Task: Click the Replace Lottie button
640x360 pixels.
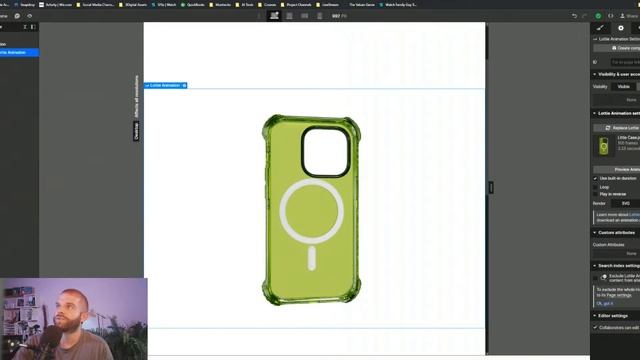Action: coord(617,128)
